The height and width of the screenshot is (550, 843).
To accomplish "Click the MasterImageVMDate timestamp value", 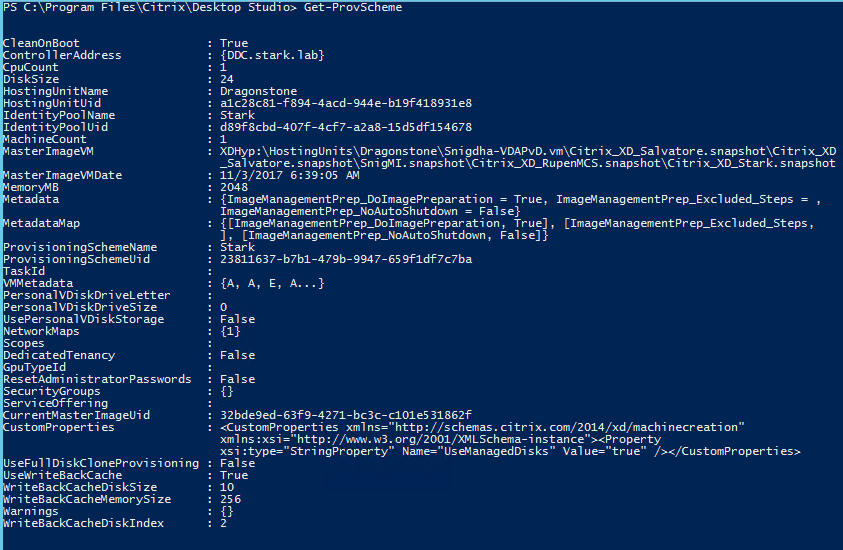I will pyautogui.click(x=289, y=175).
